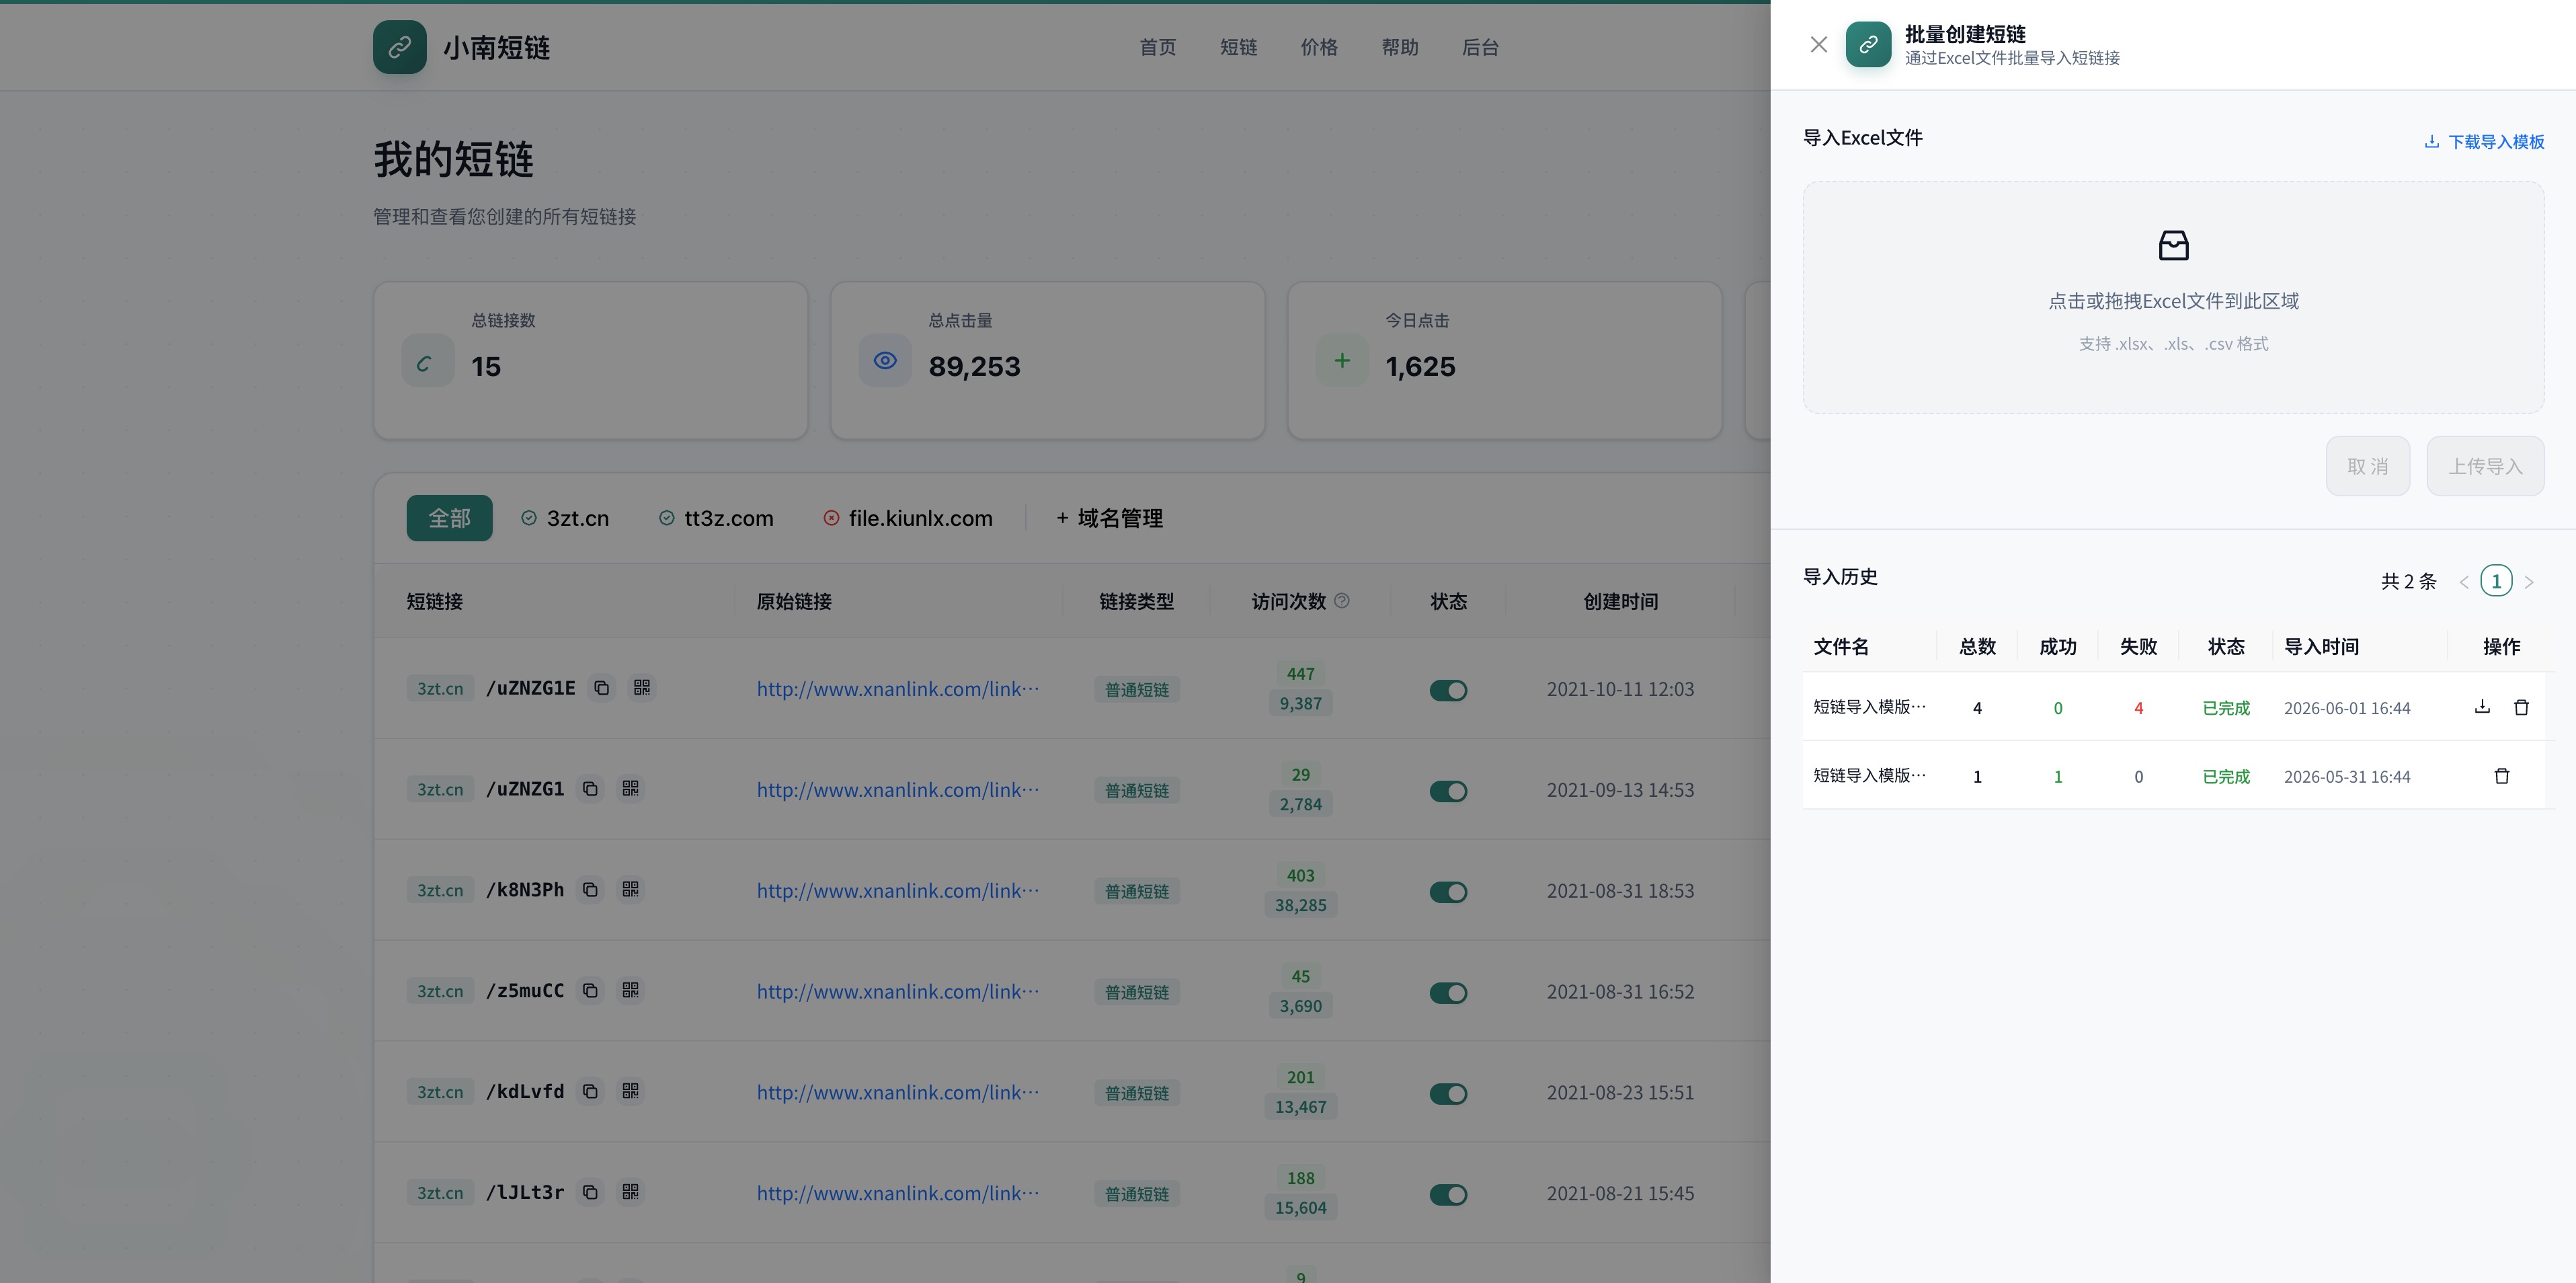Click the 普通短链 tag in /z5muCC row
The image size is (2576, 1283).
1137,992
